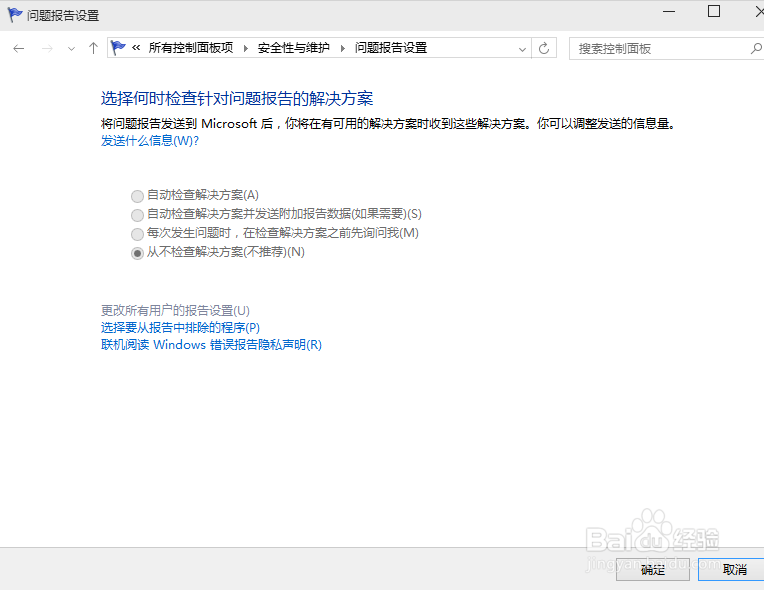
Task: Click the title bar flag icon
Action: [x=15, y=15]
